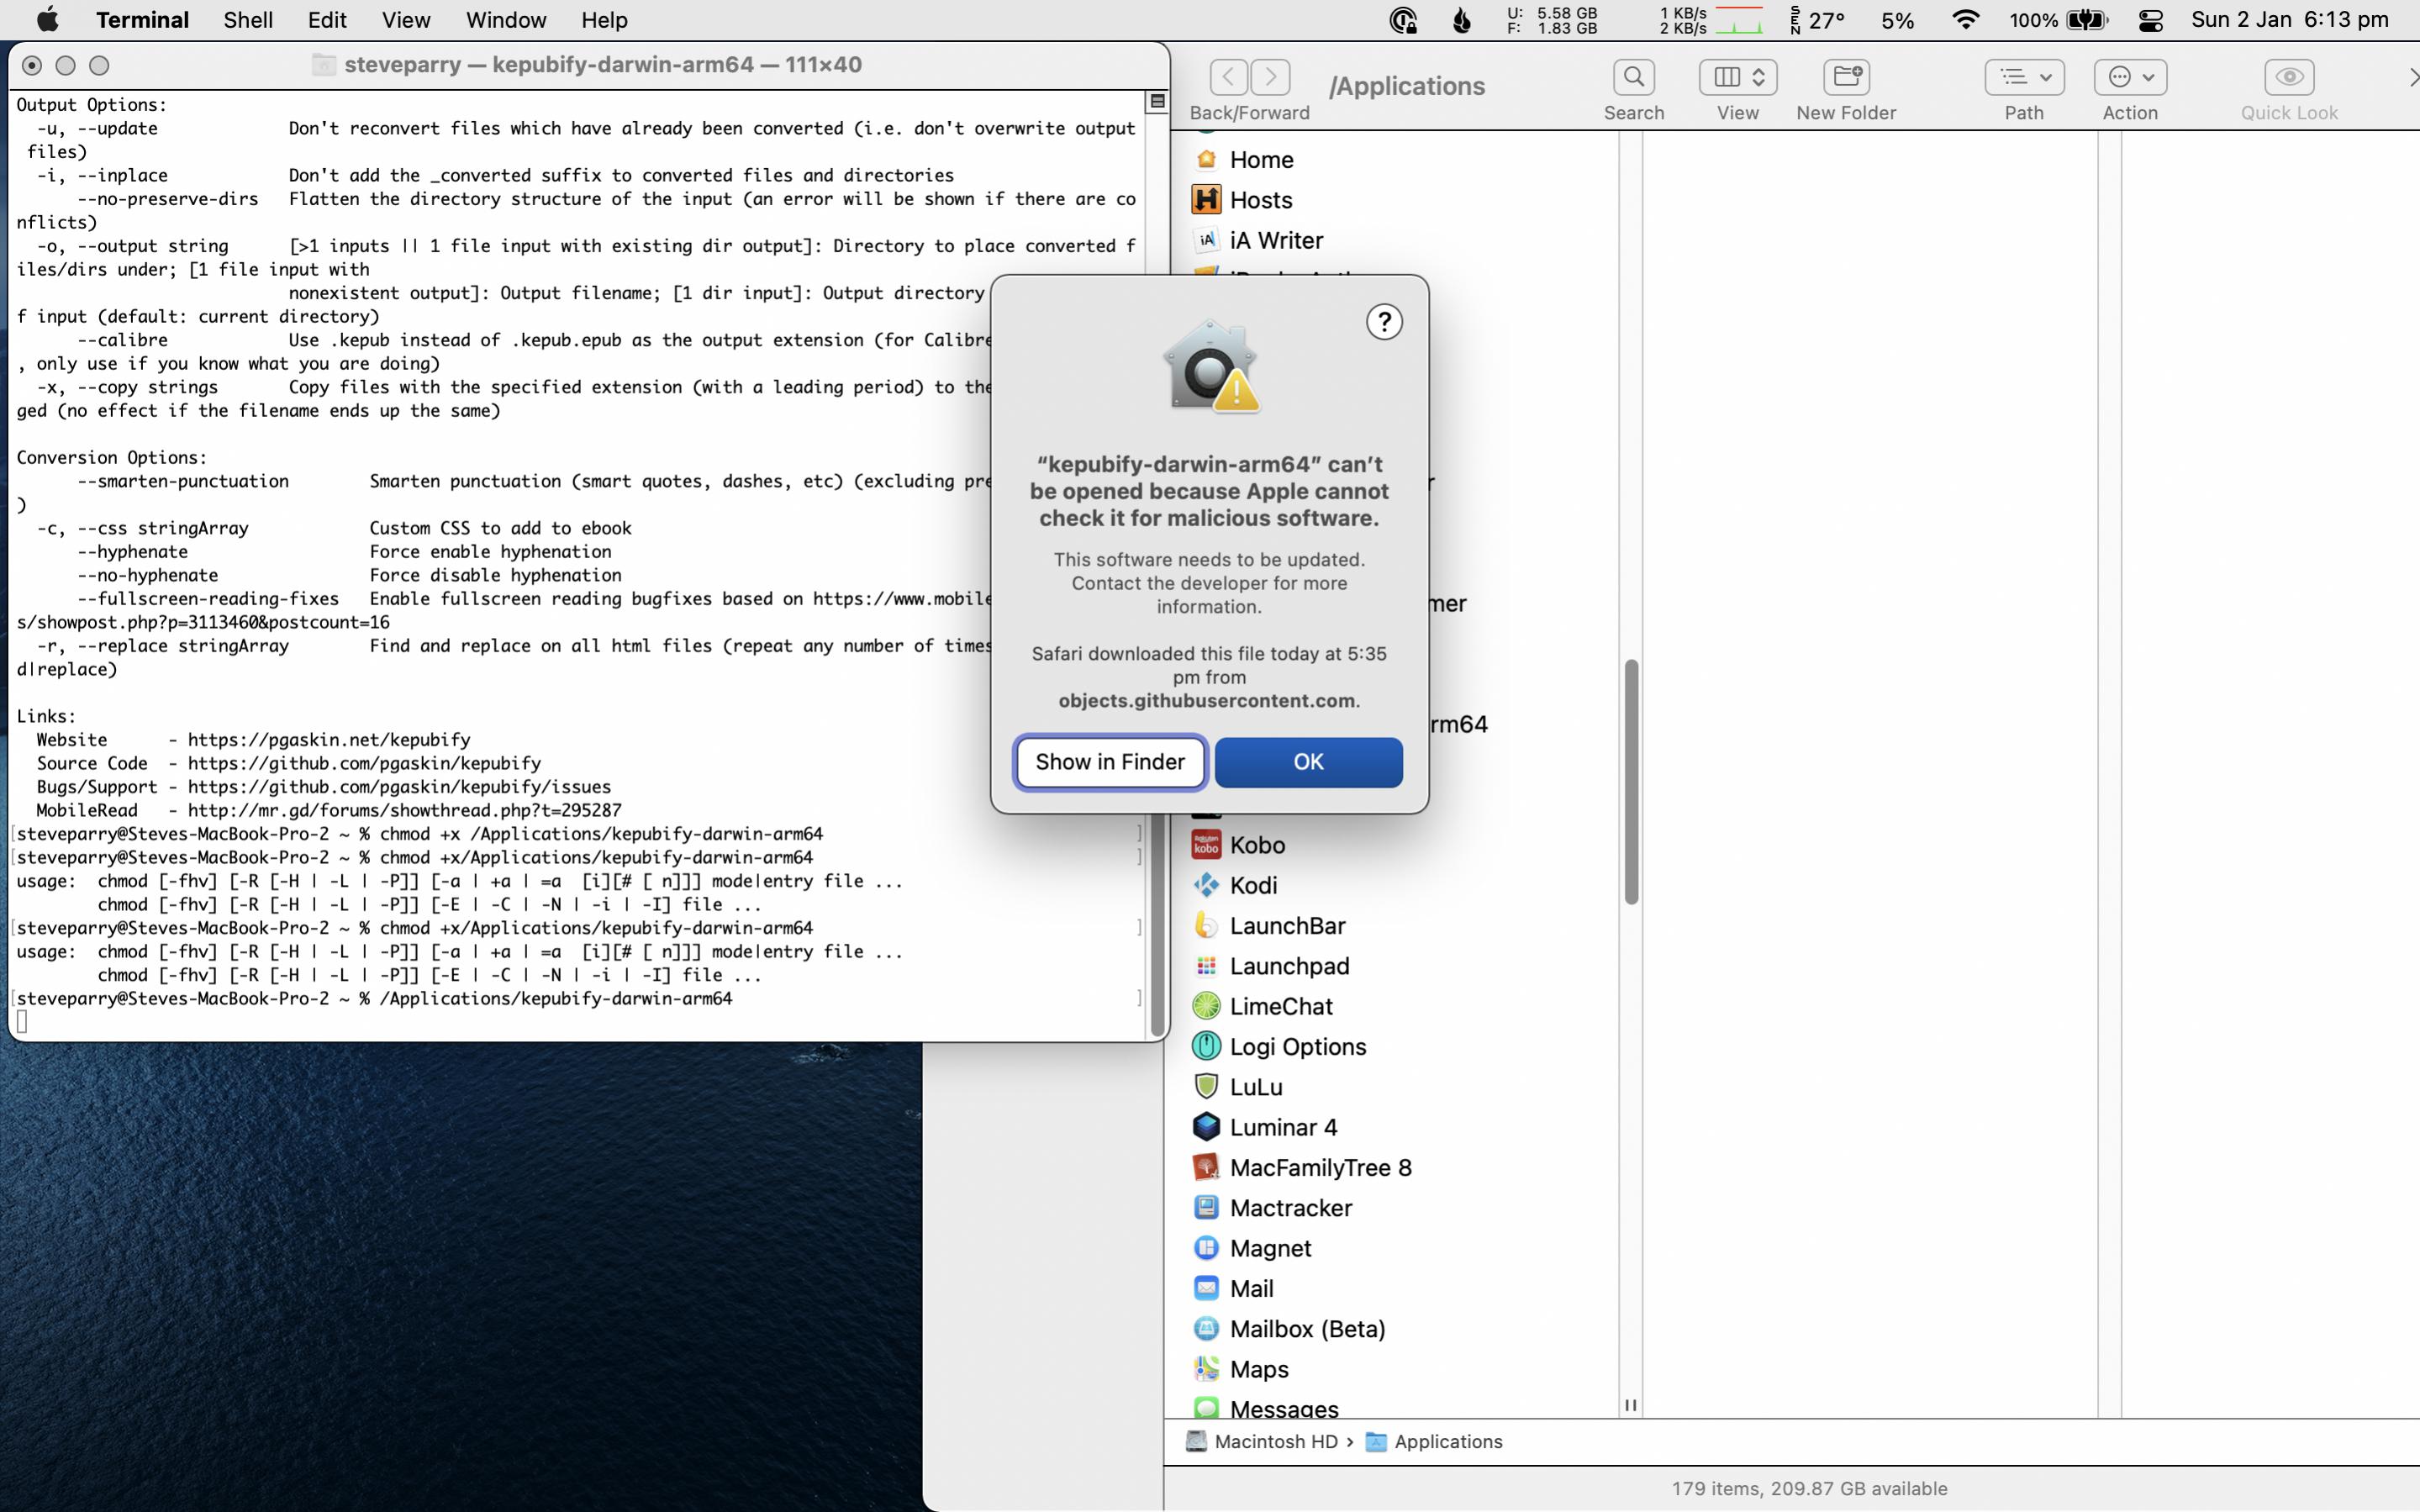Expand the Finder toolbar overflow chevron

click(x=2413, y=77)
